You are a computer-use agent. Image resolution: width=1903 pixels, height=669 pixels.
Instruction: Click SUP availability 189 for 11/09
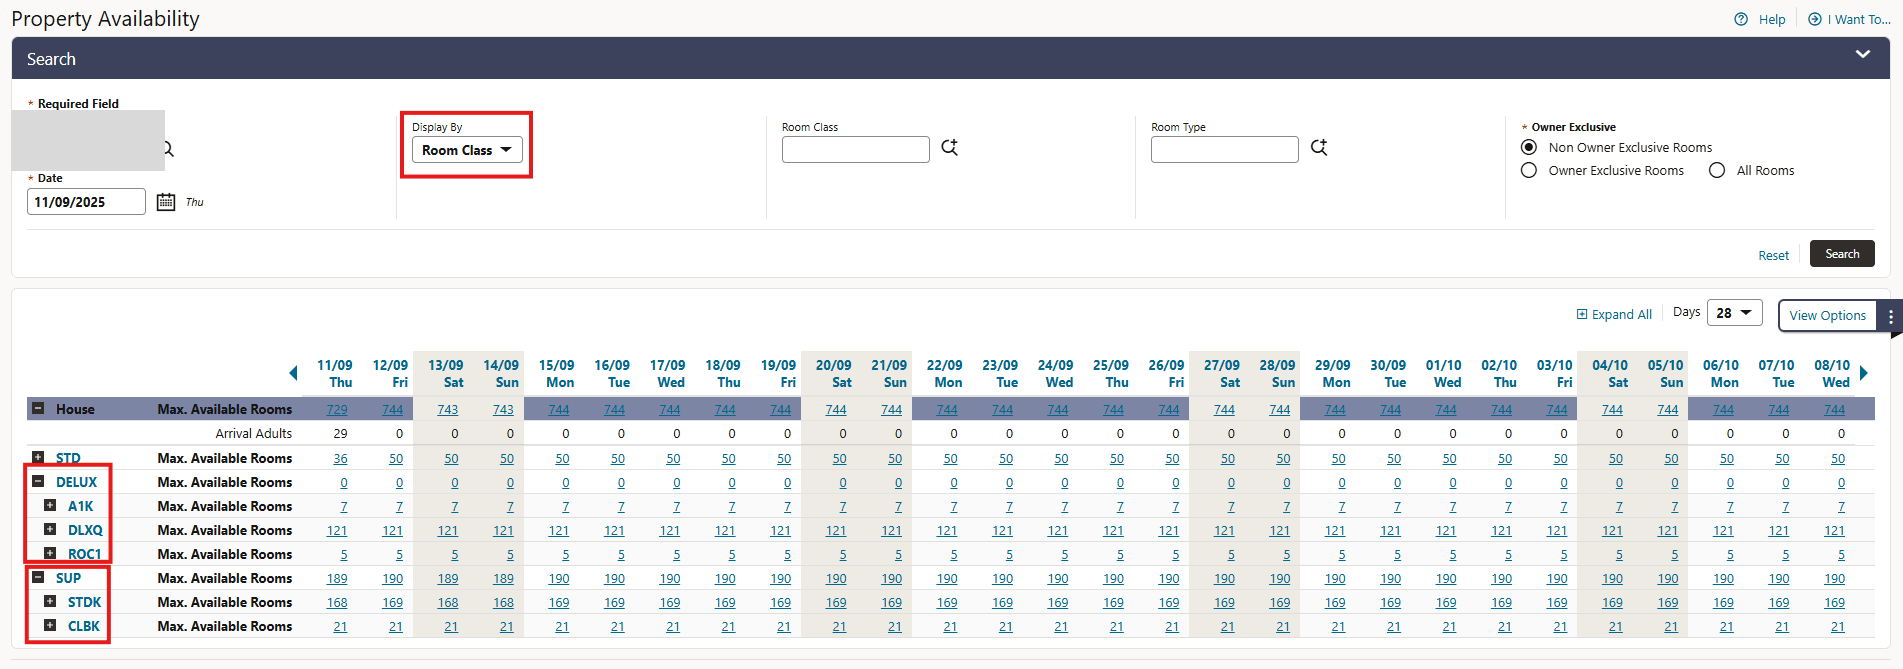point(337,579)
